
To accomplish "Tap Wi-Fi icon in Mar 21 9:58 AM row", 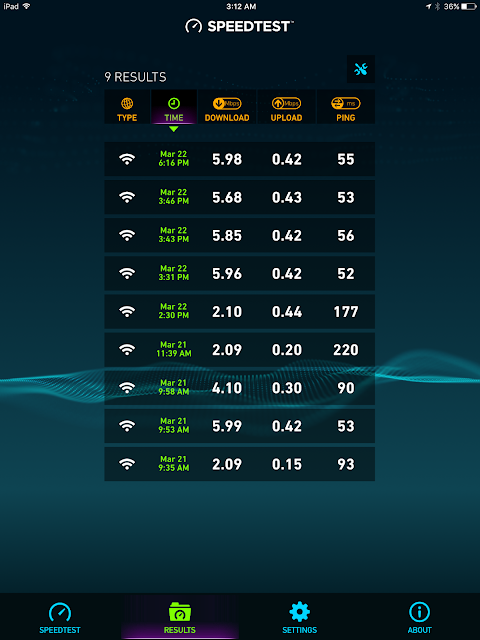I will [x=127, y=388].
